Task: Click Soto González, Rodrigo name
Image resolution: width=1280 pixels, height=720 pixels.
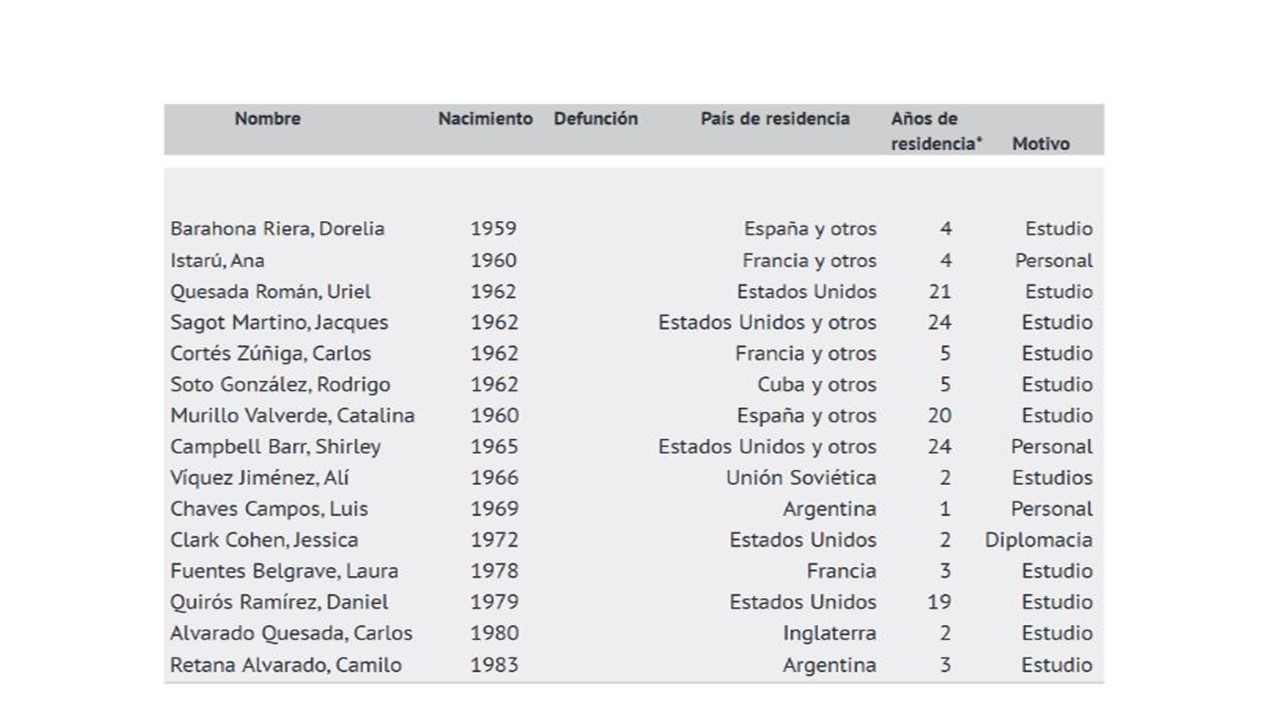Action: tap(280, 384)
